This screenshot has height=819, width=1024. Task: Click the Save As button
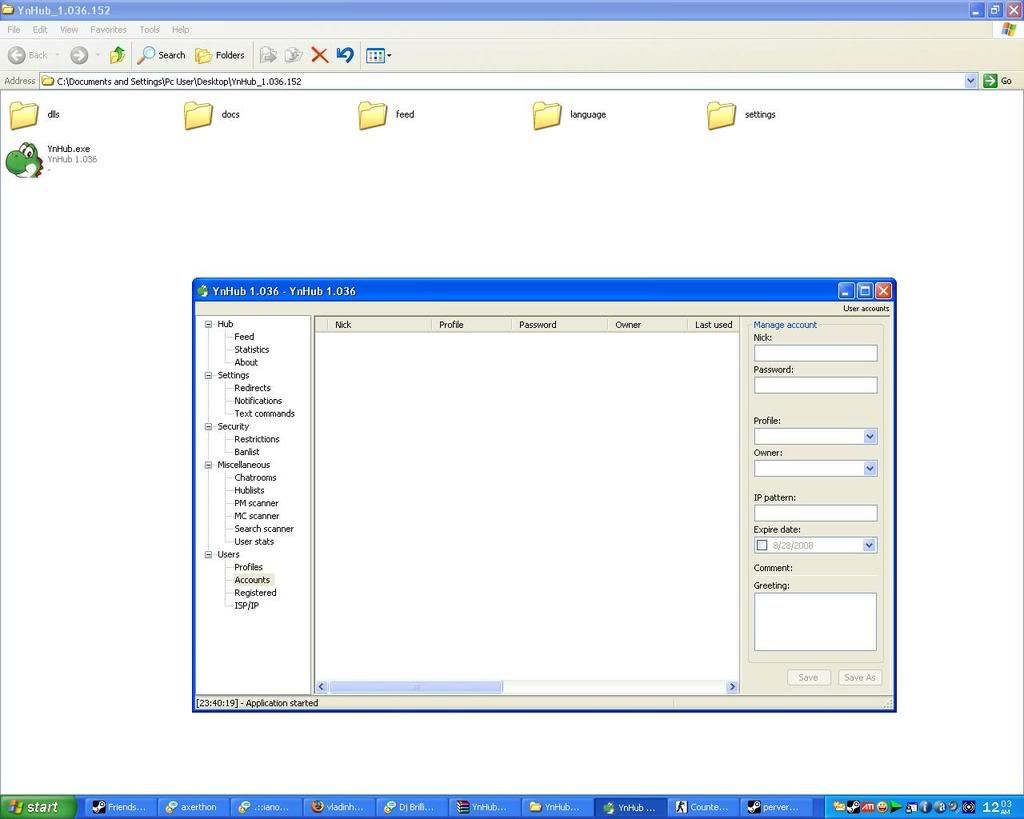(859, 678)
